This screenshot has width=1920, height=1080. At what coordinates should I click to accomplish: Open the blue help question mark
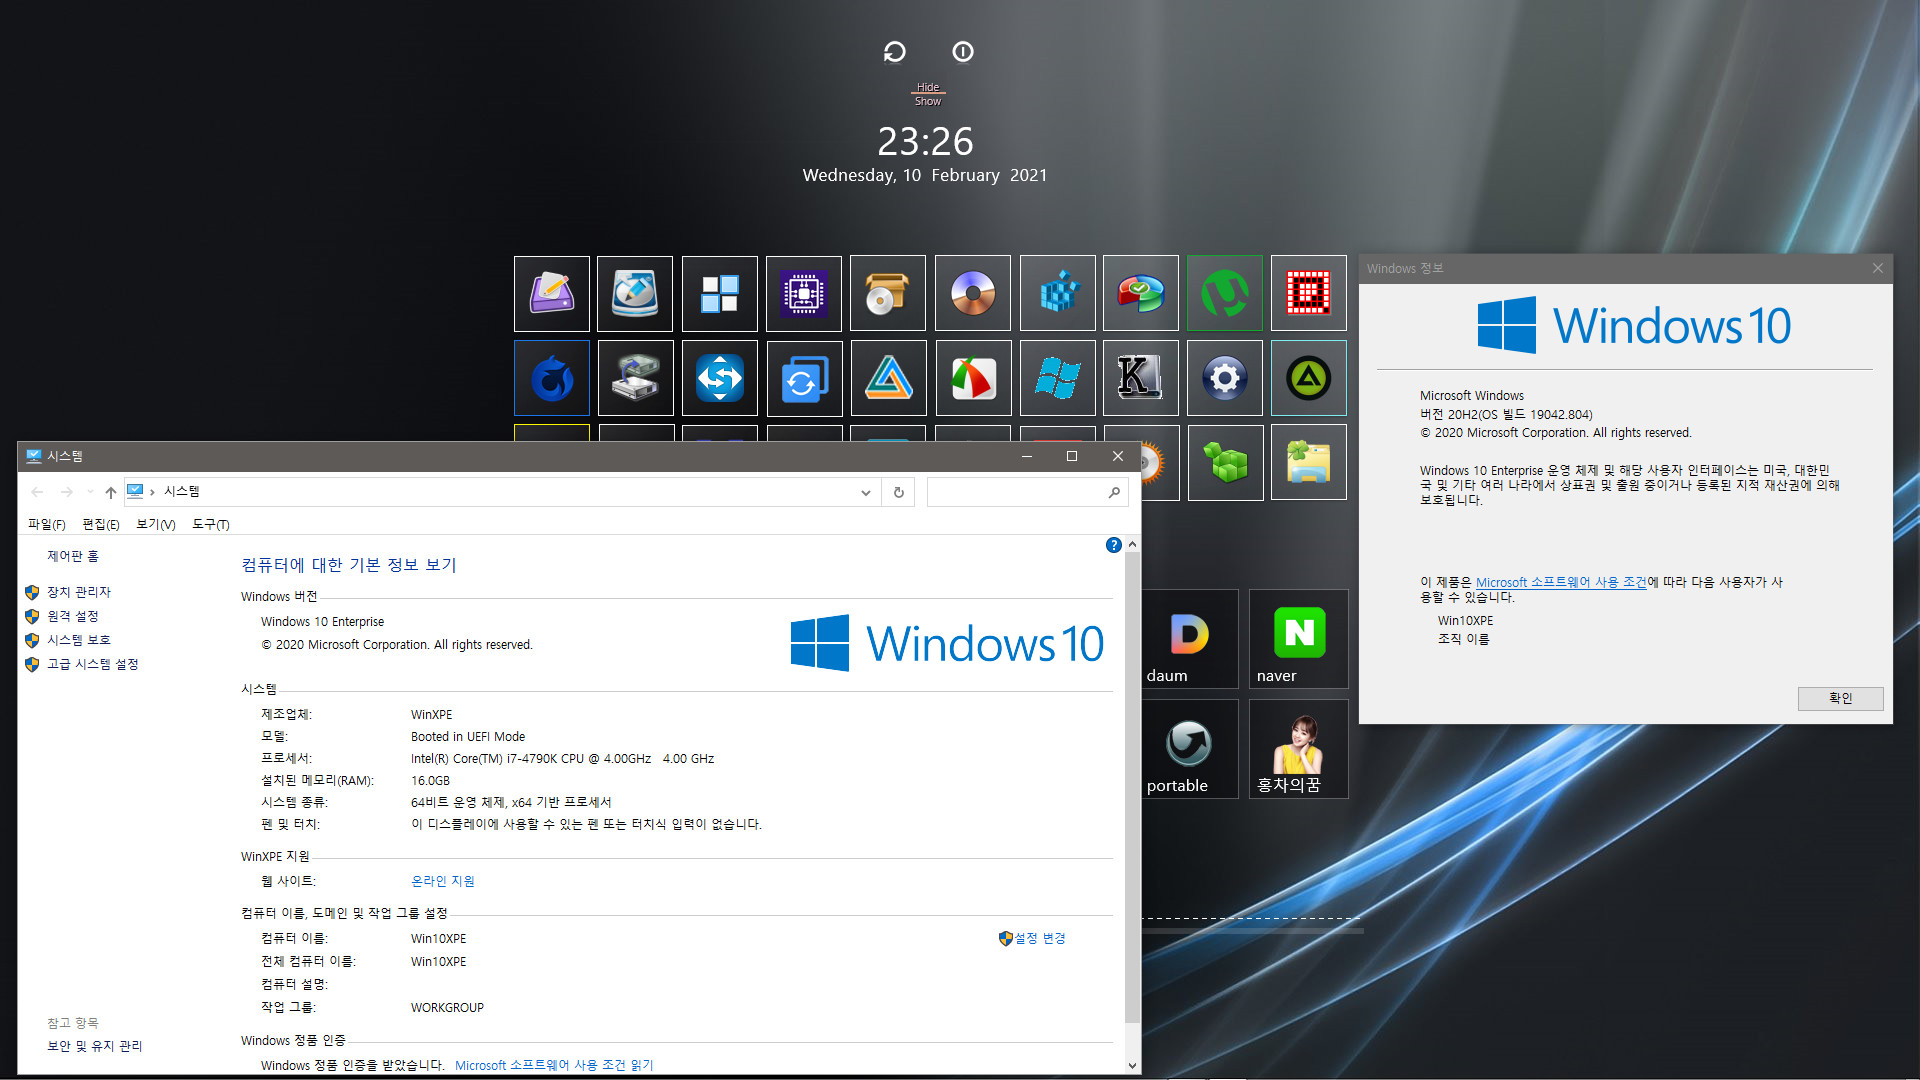(x=1113, y=545)
